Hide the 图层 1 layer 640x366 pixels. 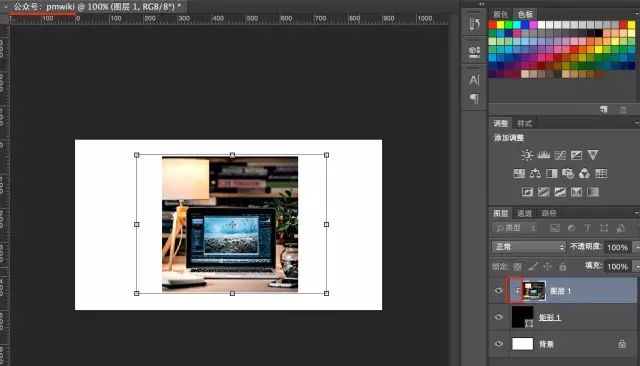click(498, 291)
